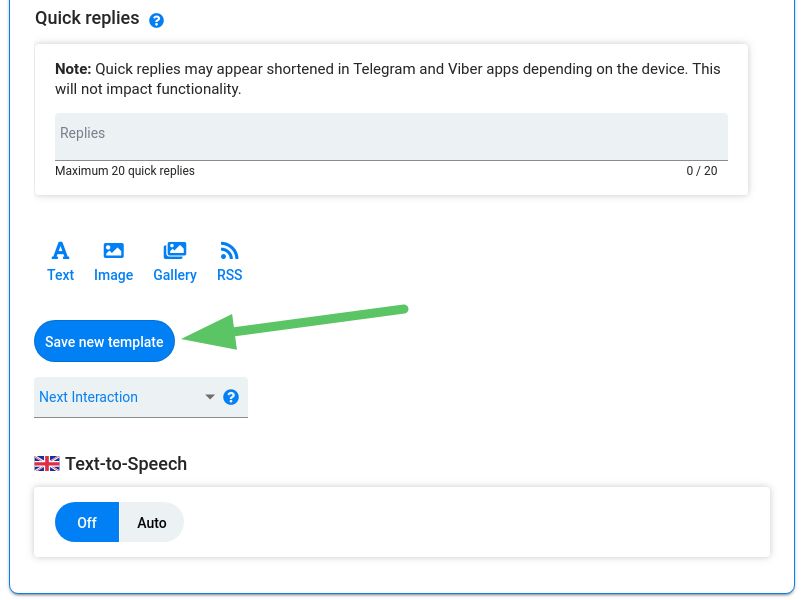Click the '0 / 20' replies counter
The image size is (801, 600).
[701, 171]
